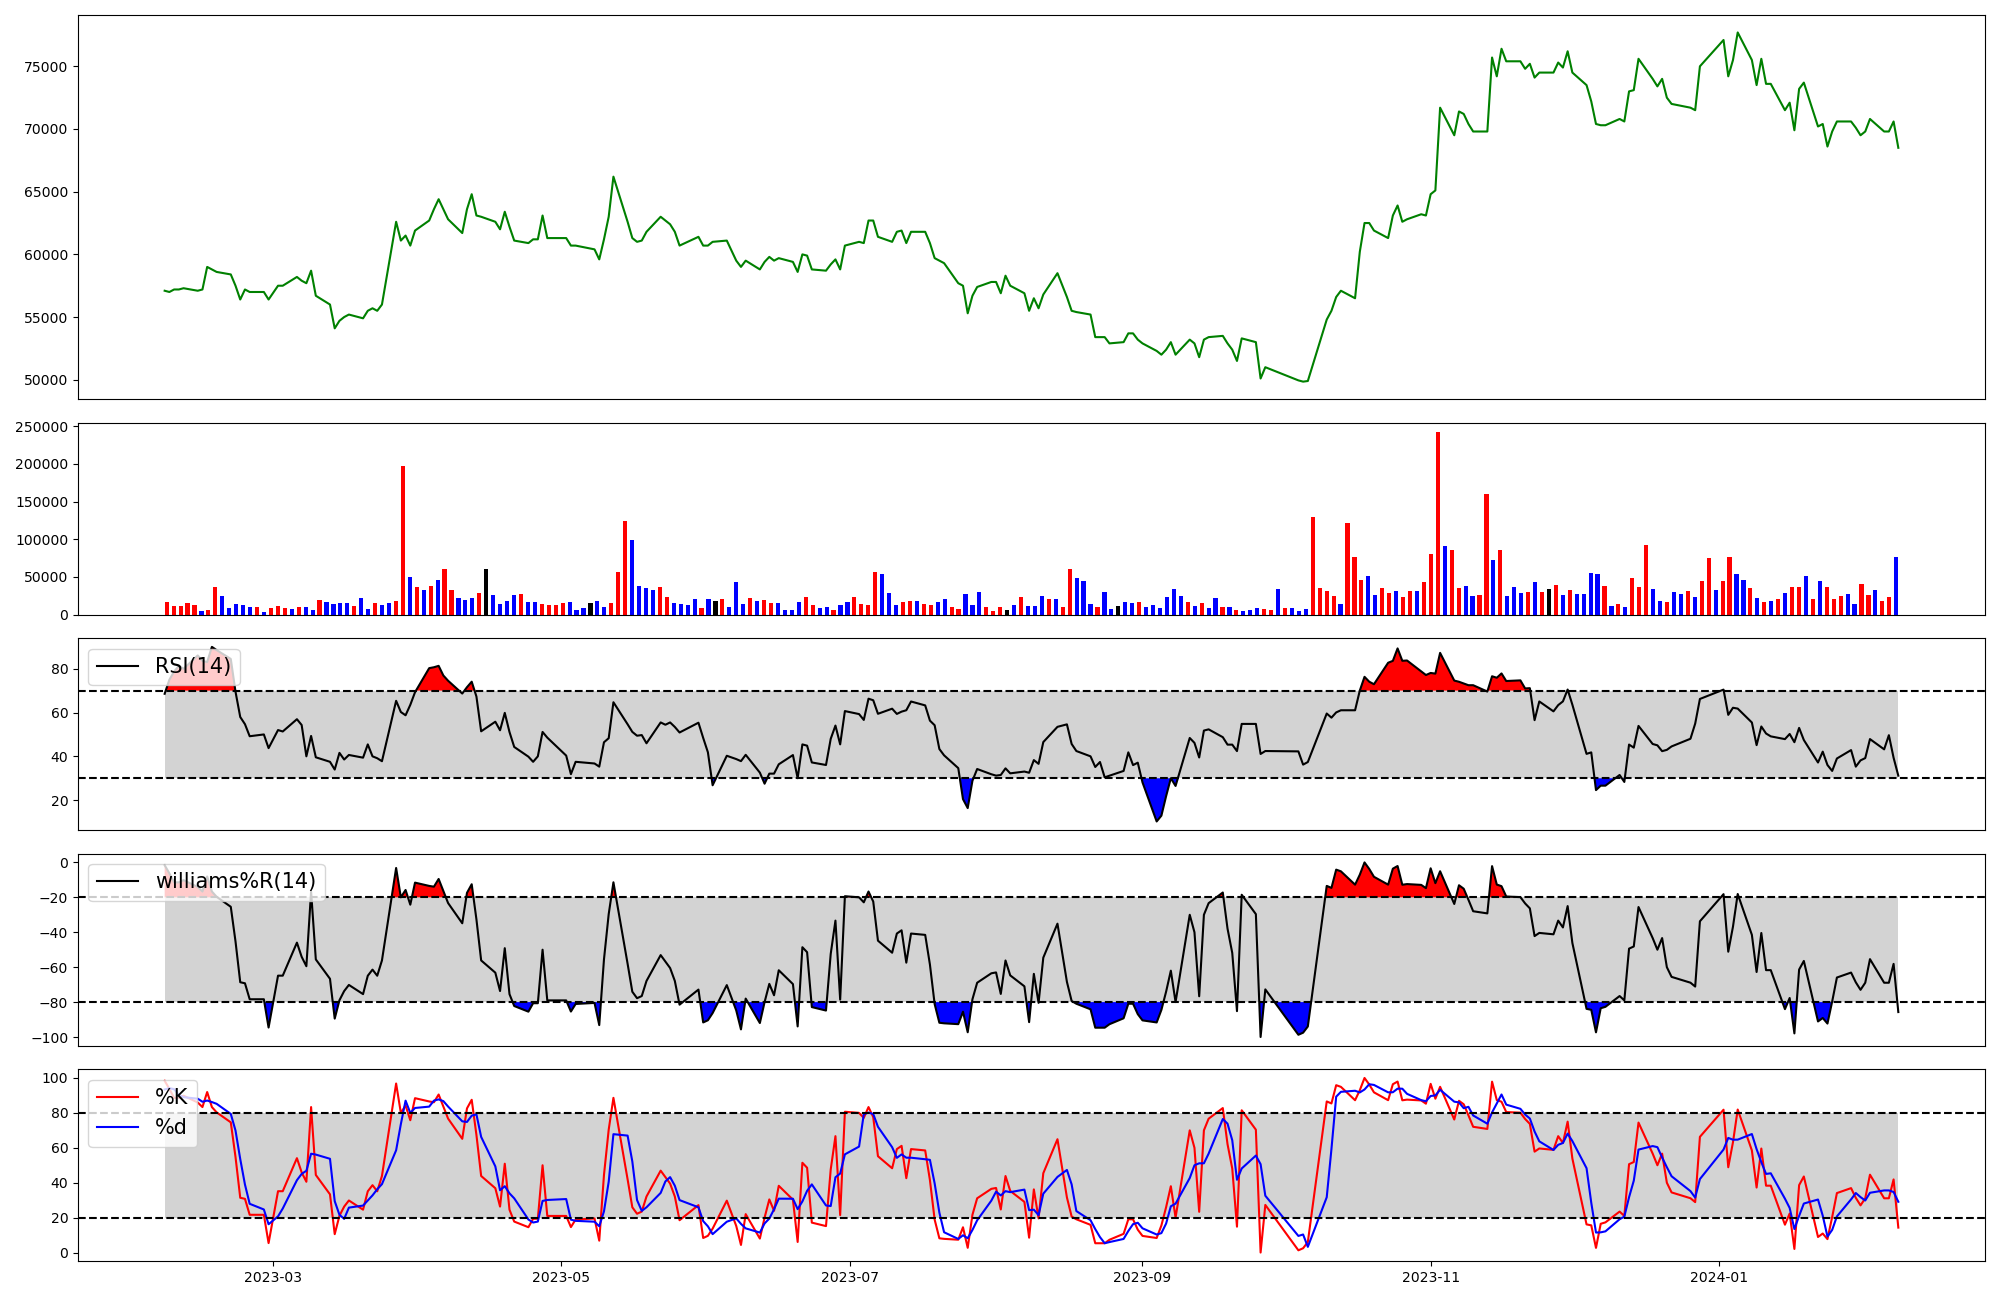This screenshot has height=1300, width=2000.
Task: Click the RSI(14) legend label
Action: coord(192,666)
